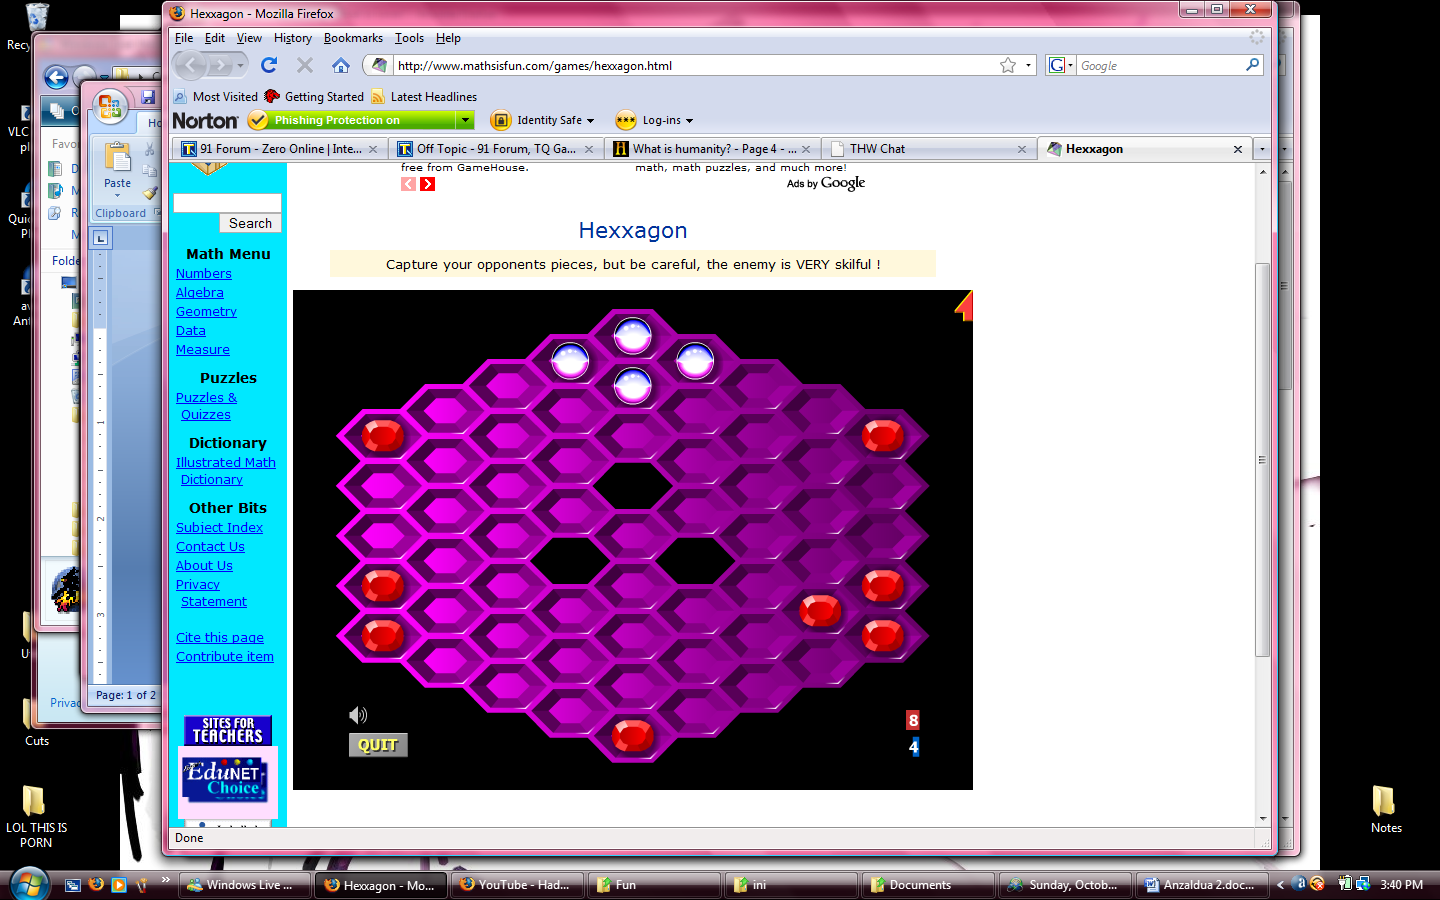Open the Bookmarks menu

(353, 38)
